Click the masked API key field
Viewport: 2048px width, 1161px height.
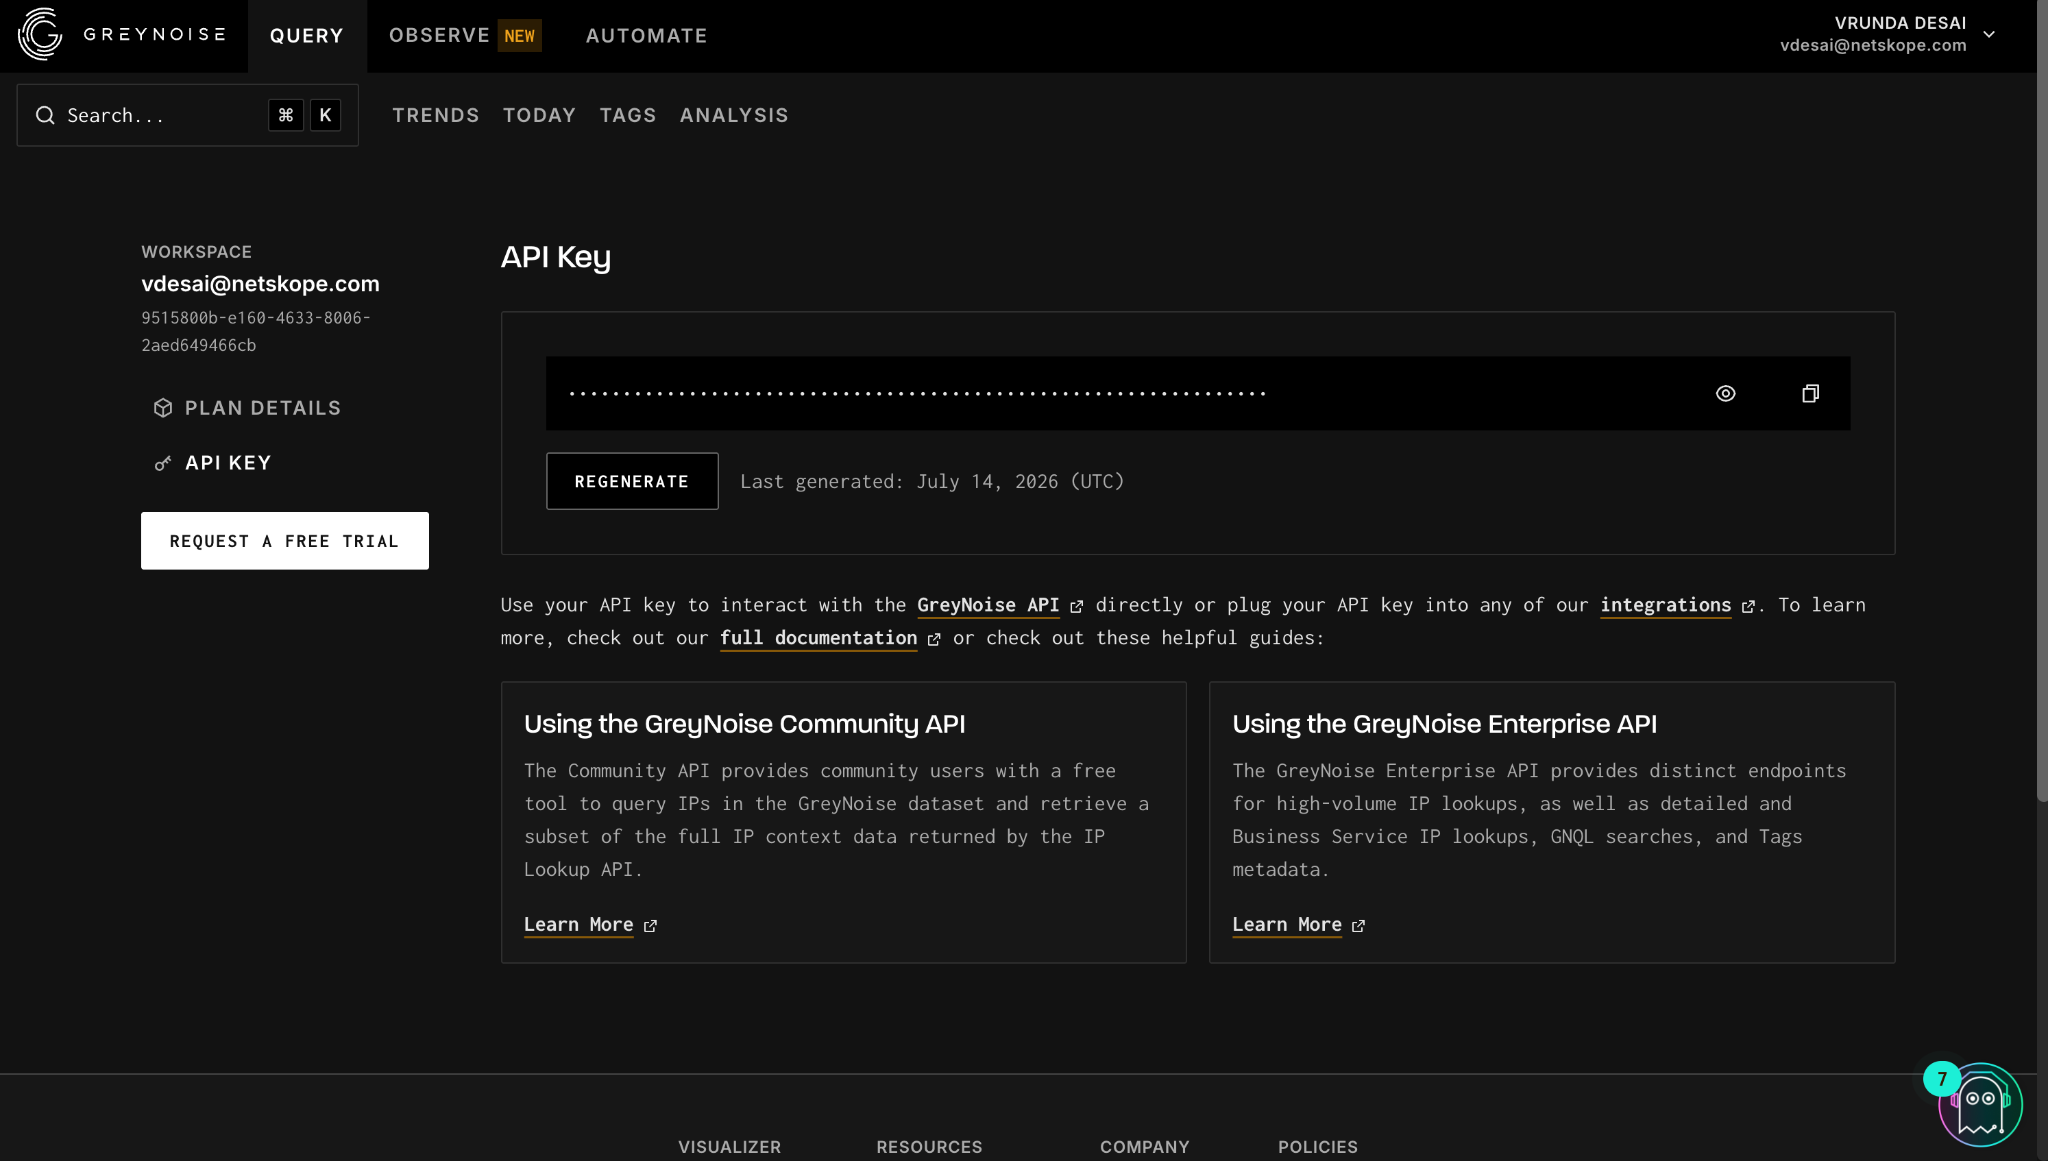pyautogui.click(x=1198, y=394)
